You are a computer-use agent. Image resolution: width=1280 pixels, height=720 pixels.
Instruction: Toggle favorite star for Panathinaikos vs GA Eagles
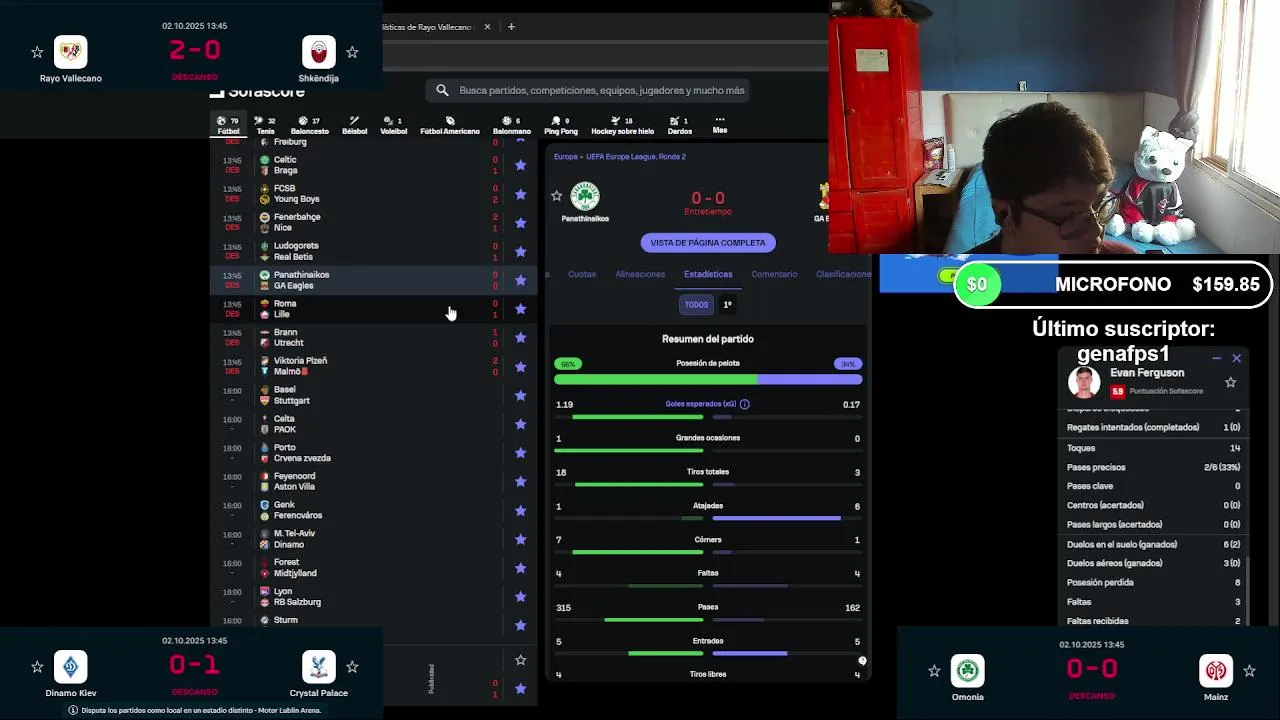(x=520, y=280)
